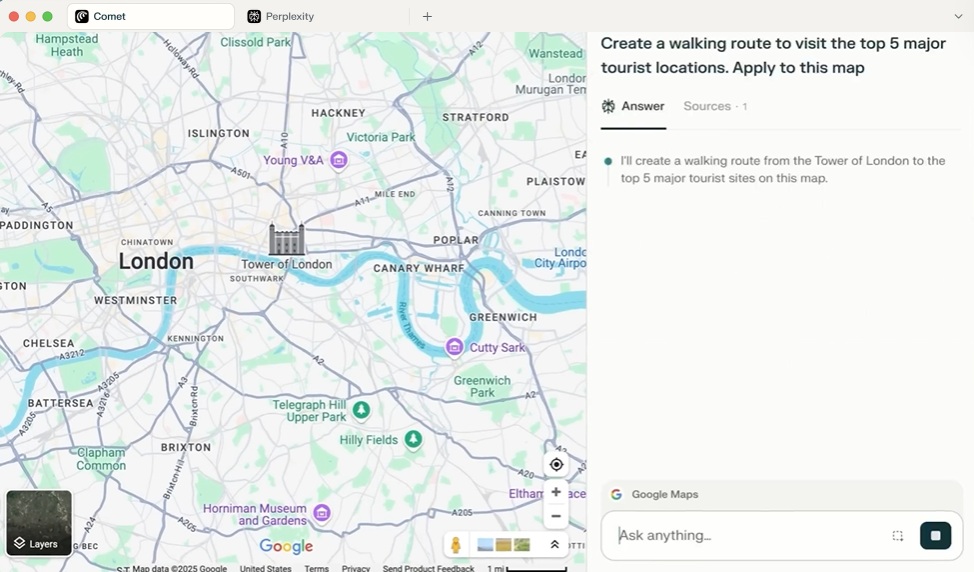Select the Young V&A museum pin
Viewport: 974px width, 572px height.
tap(339, 160)
